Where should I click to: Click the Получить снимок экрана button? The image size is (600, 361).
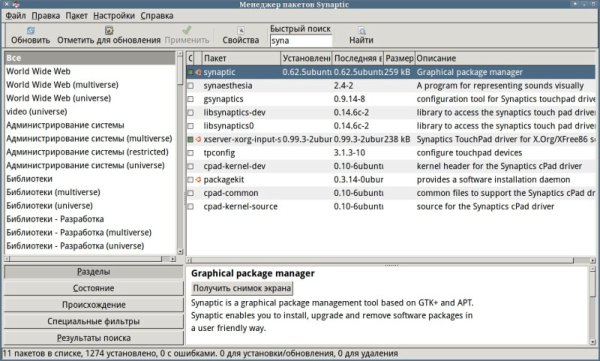point(242,288)
